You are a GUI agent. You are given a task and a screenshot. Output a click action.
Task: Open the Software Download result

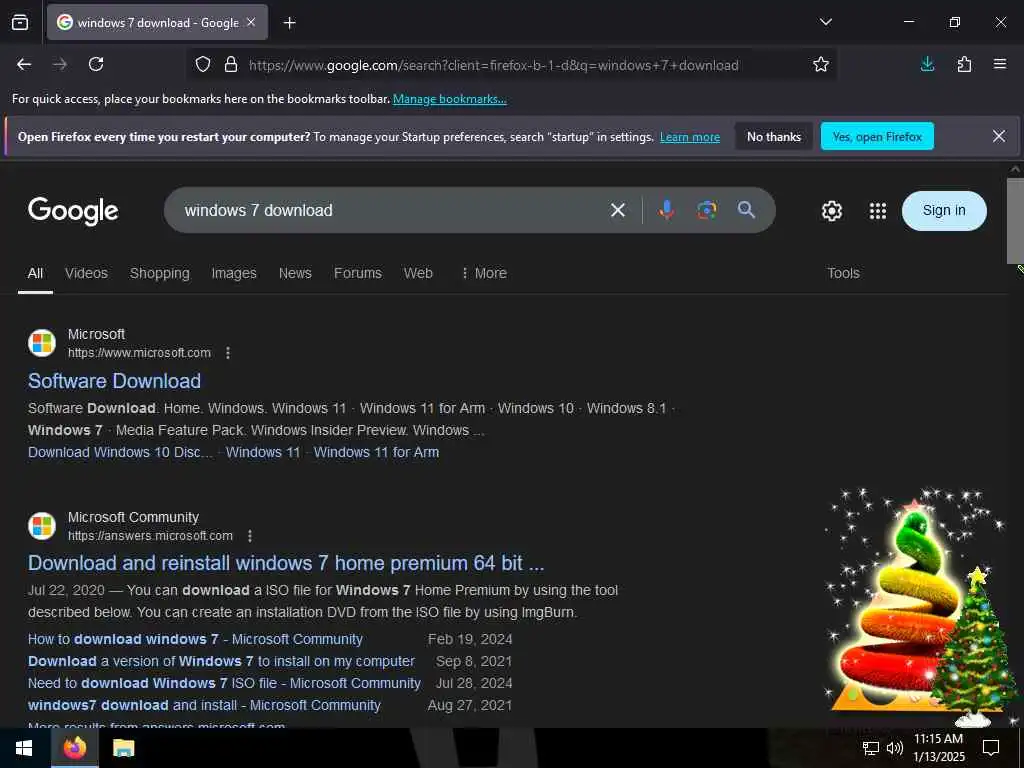(114, 381)
